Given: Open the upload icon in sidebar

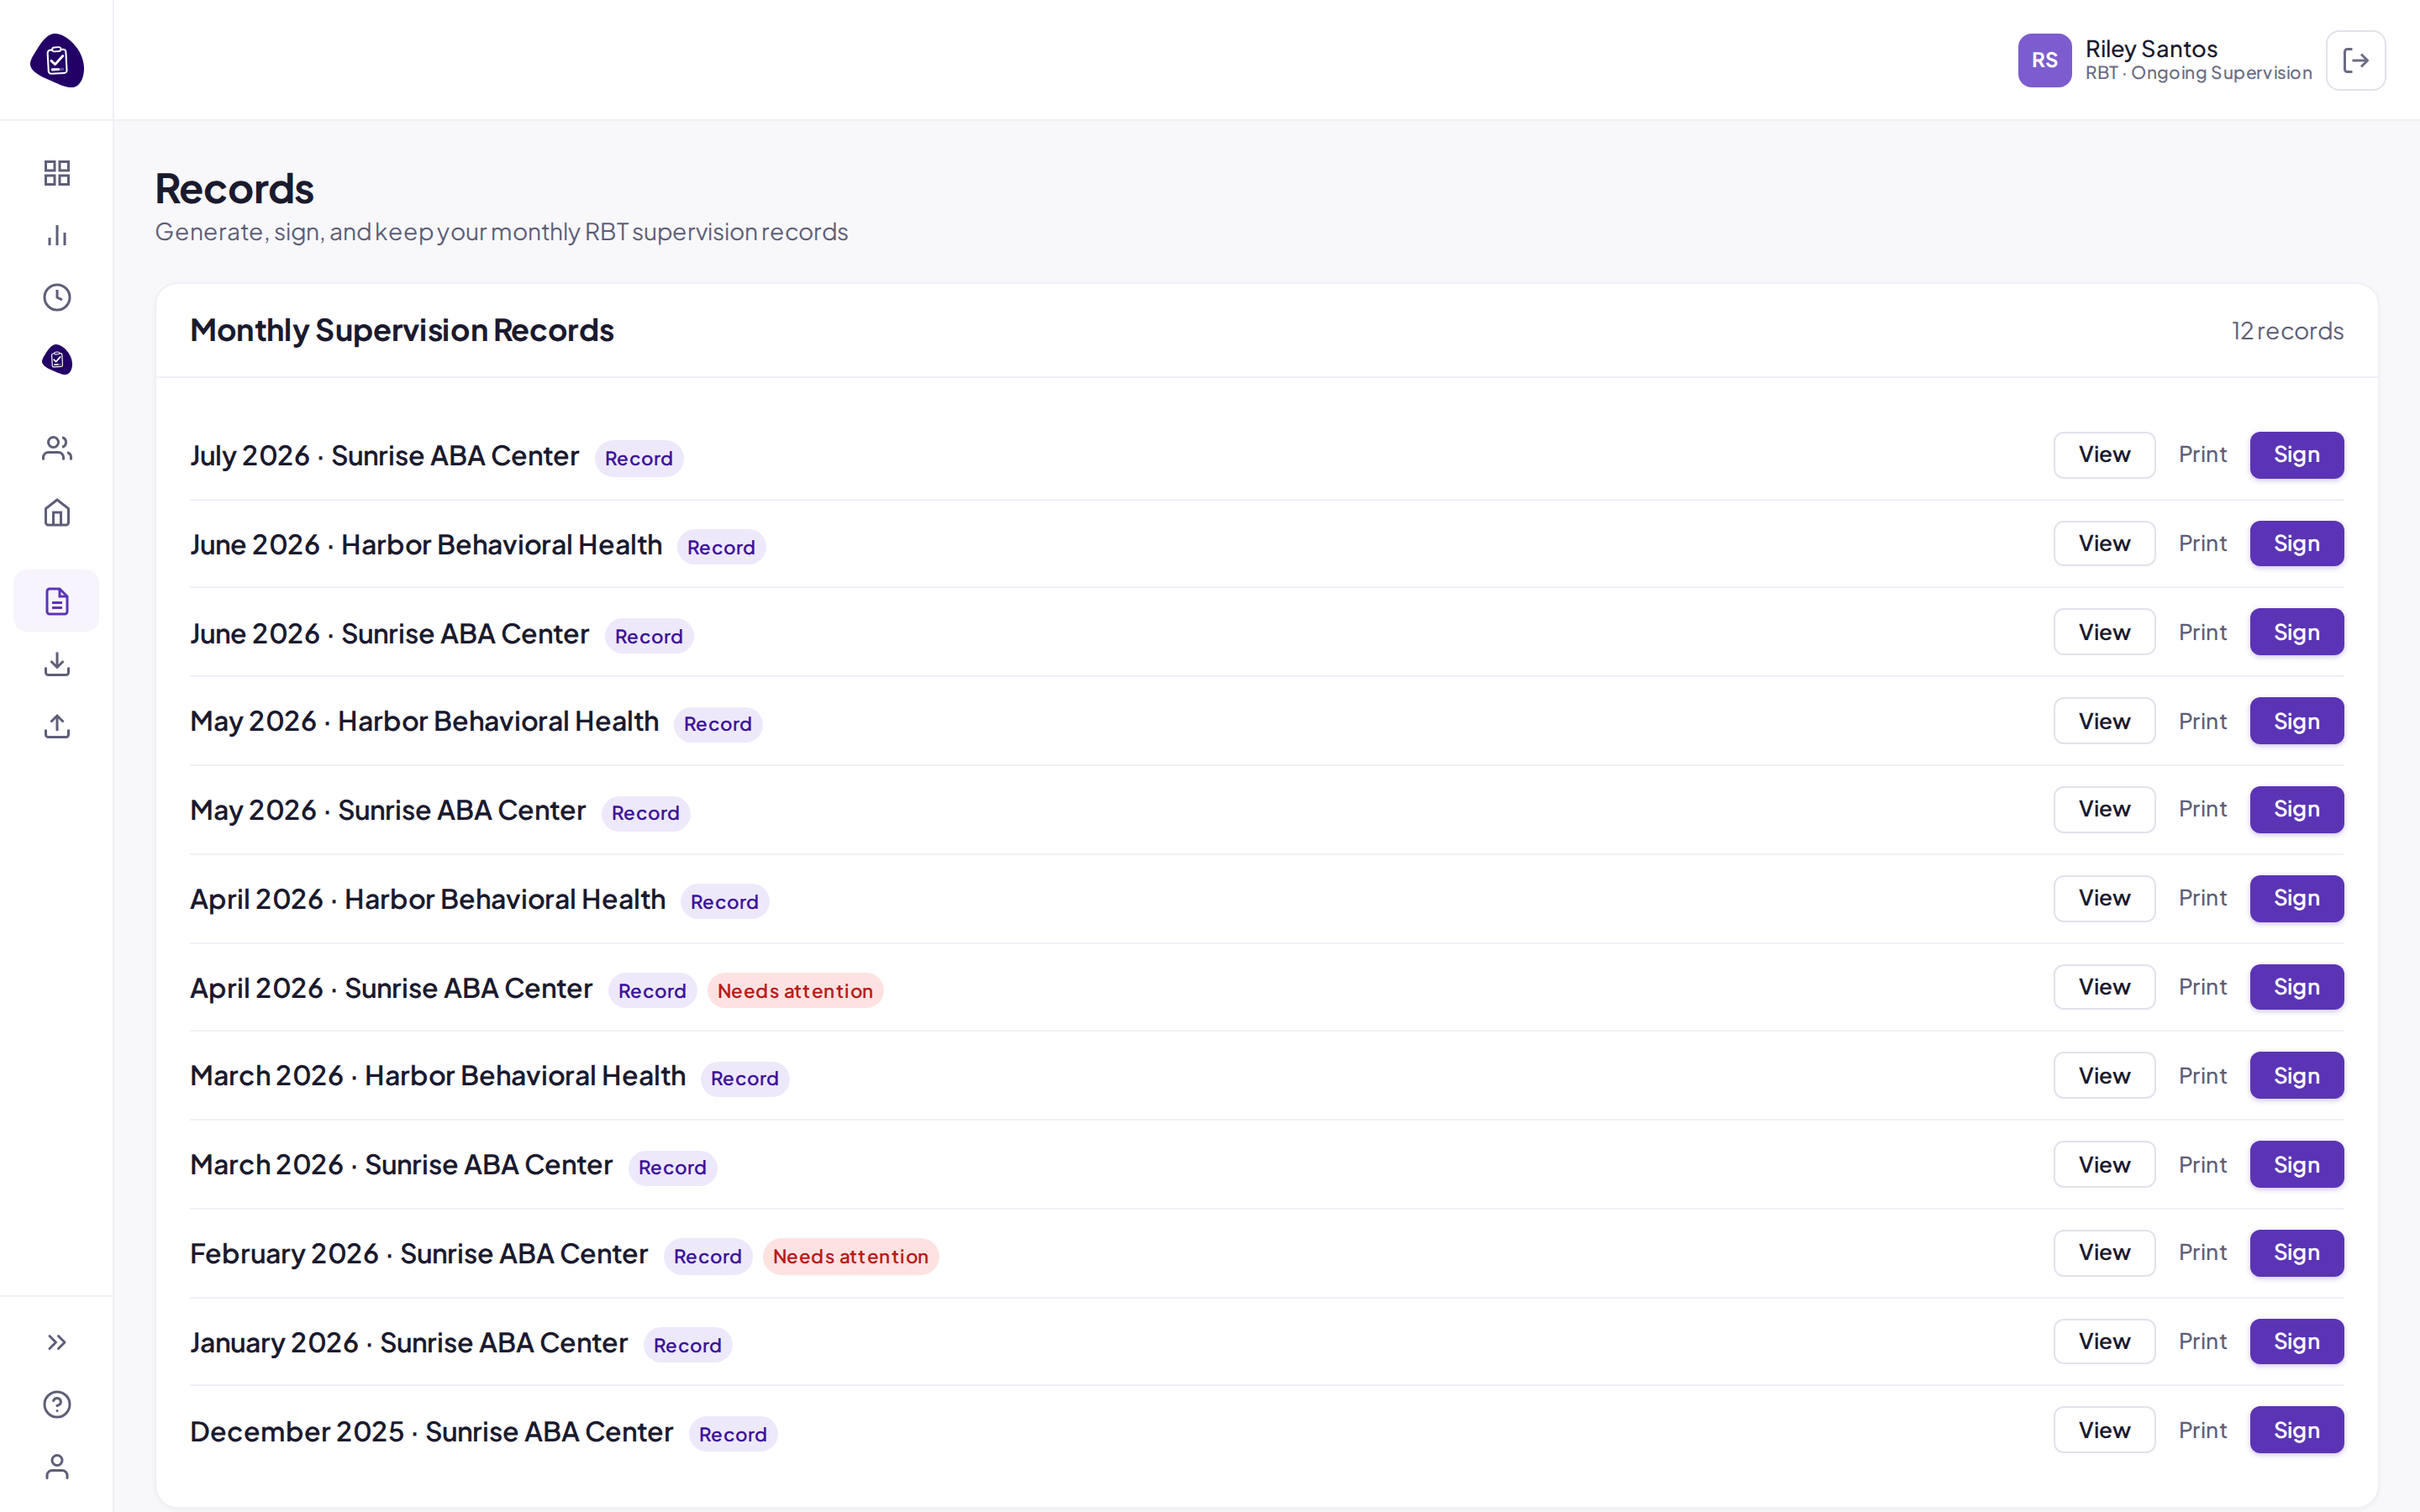Looking at the screenshot, I should [57, 726].
